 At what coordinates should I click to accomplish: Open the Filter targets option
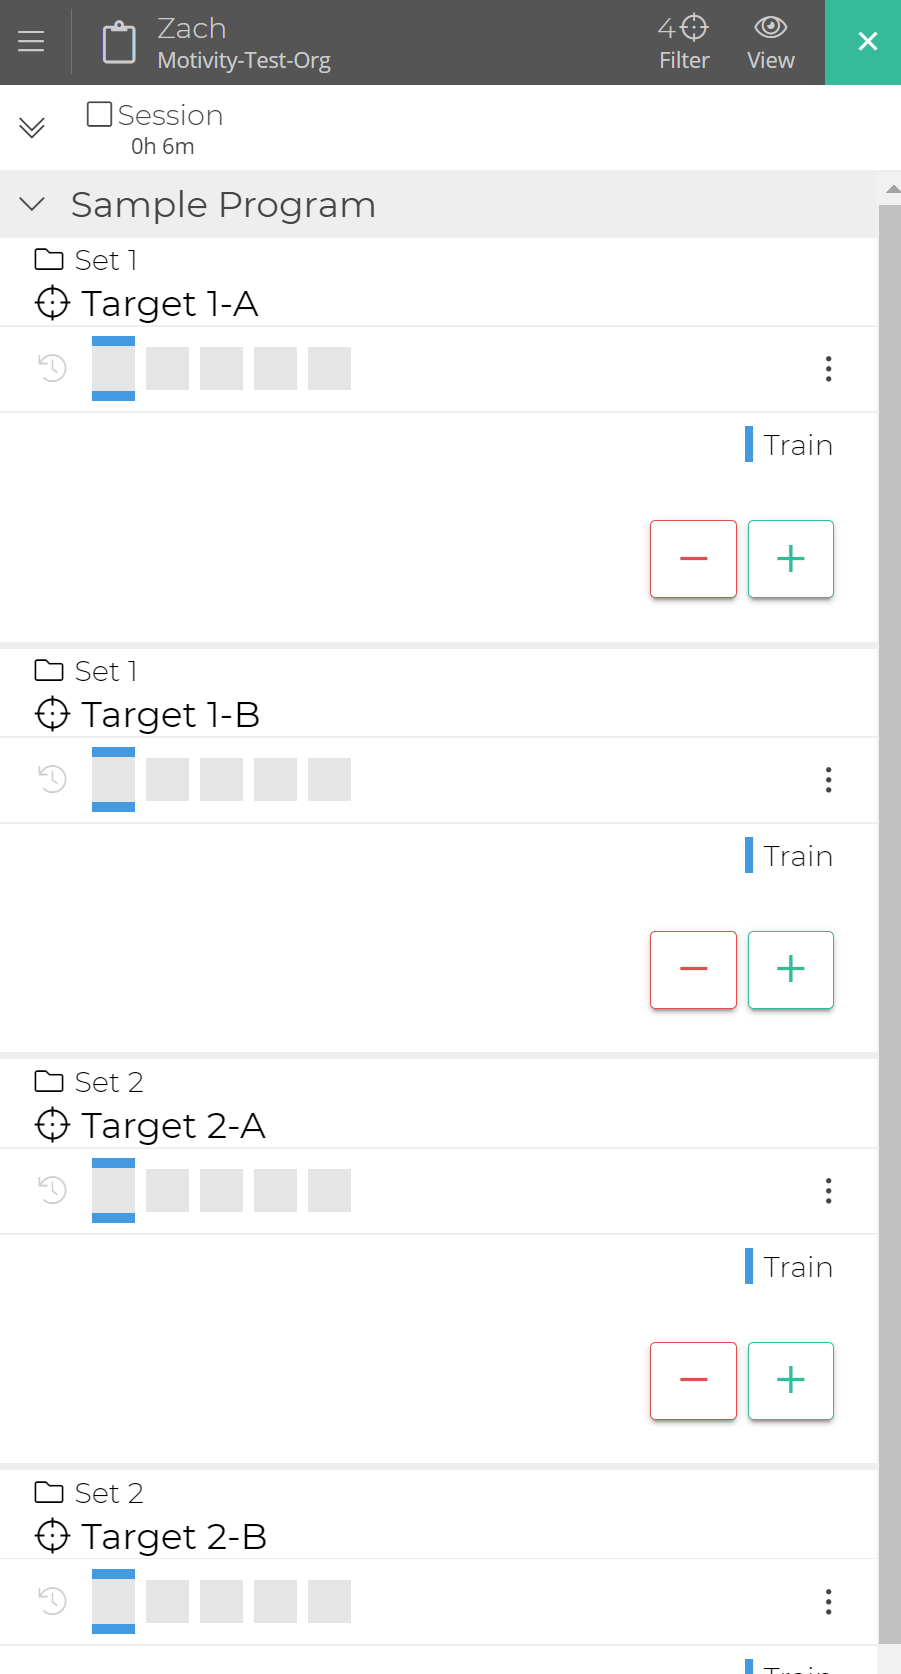point(684,42)
